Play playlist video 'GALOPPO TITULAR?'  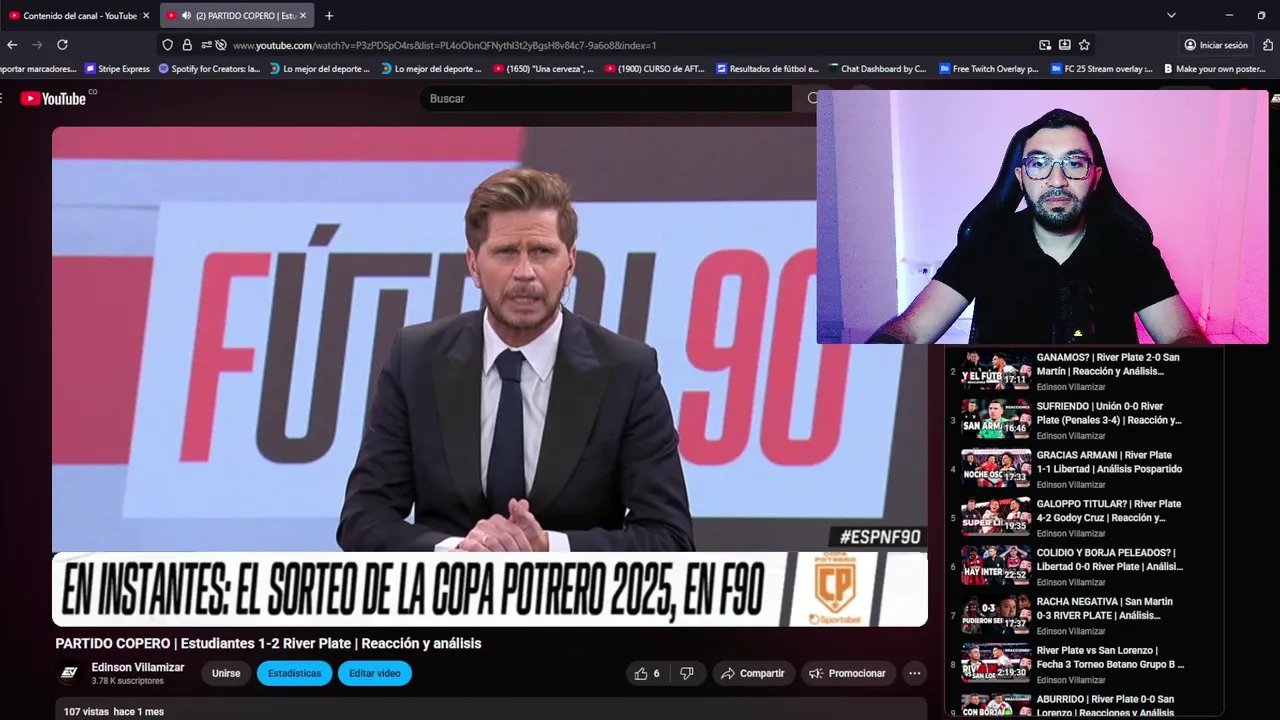point(1109,511)
